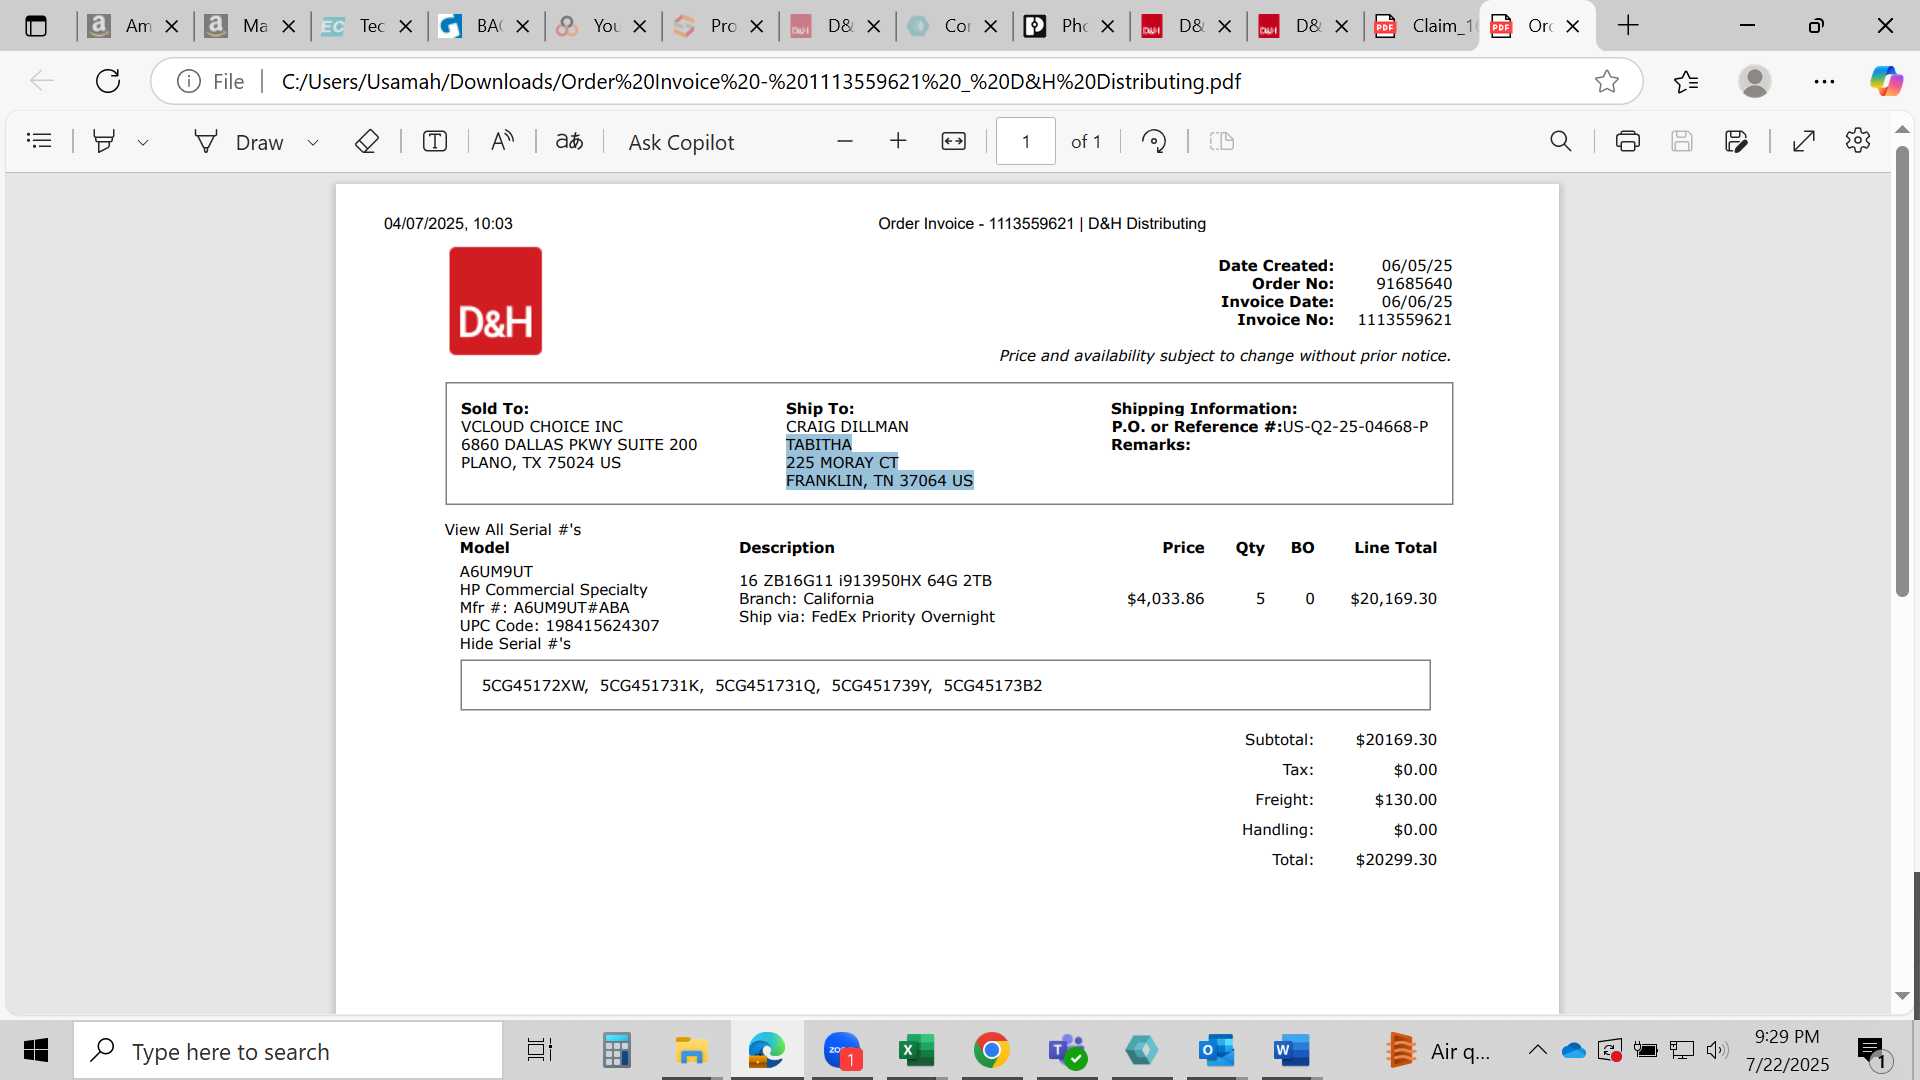Open the Windows Start menu
The image size is (1920, 1080).
36,1051
